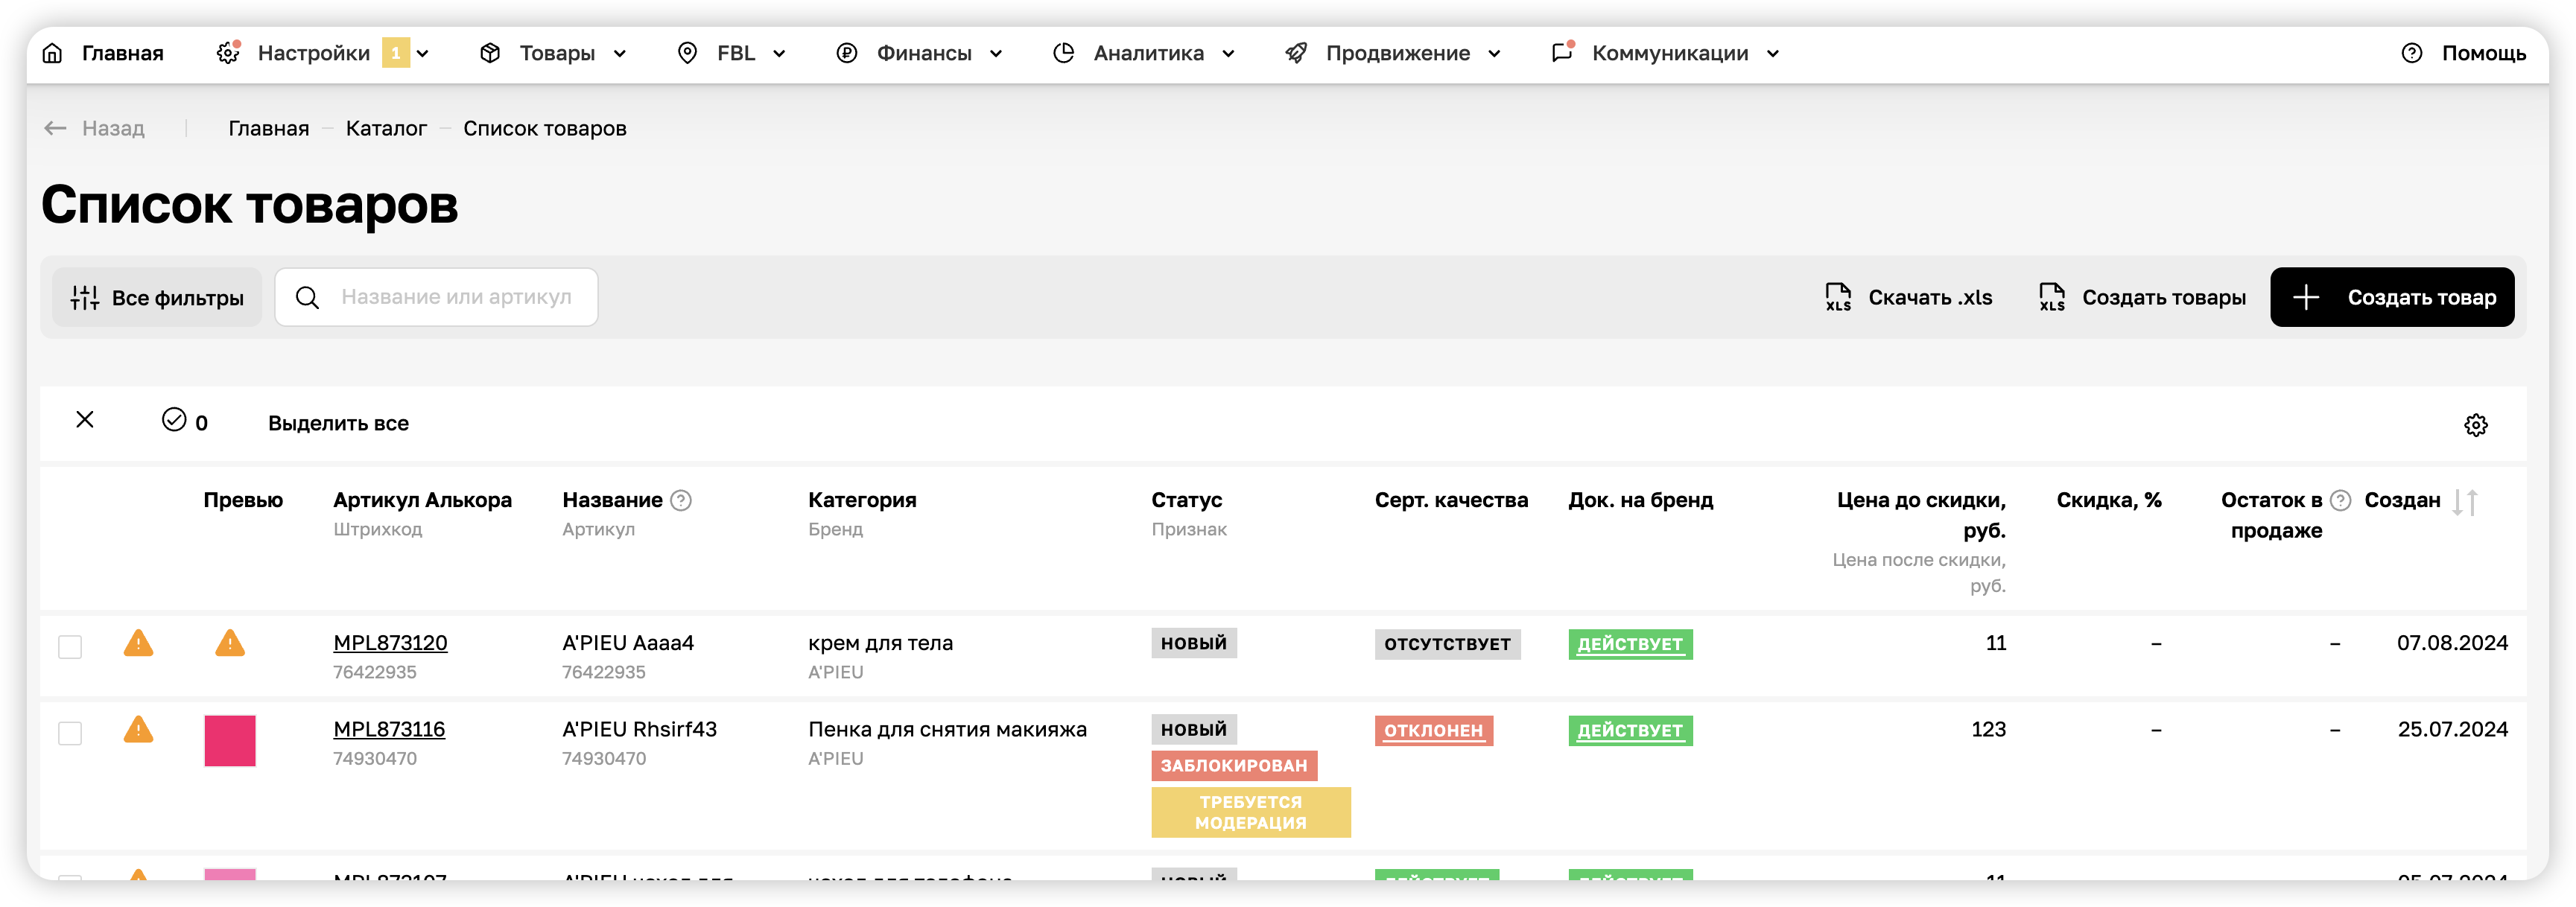Click the warning icon in the MPL873120 row
Viewport: 2576px width, 907px height.
pyautogui.click(x=138, y=643)
